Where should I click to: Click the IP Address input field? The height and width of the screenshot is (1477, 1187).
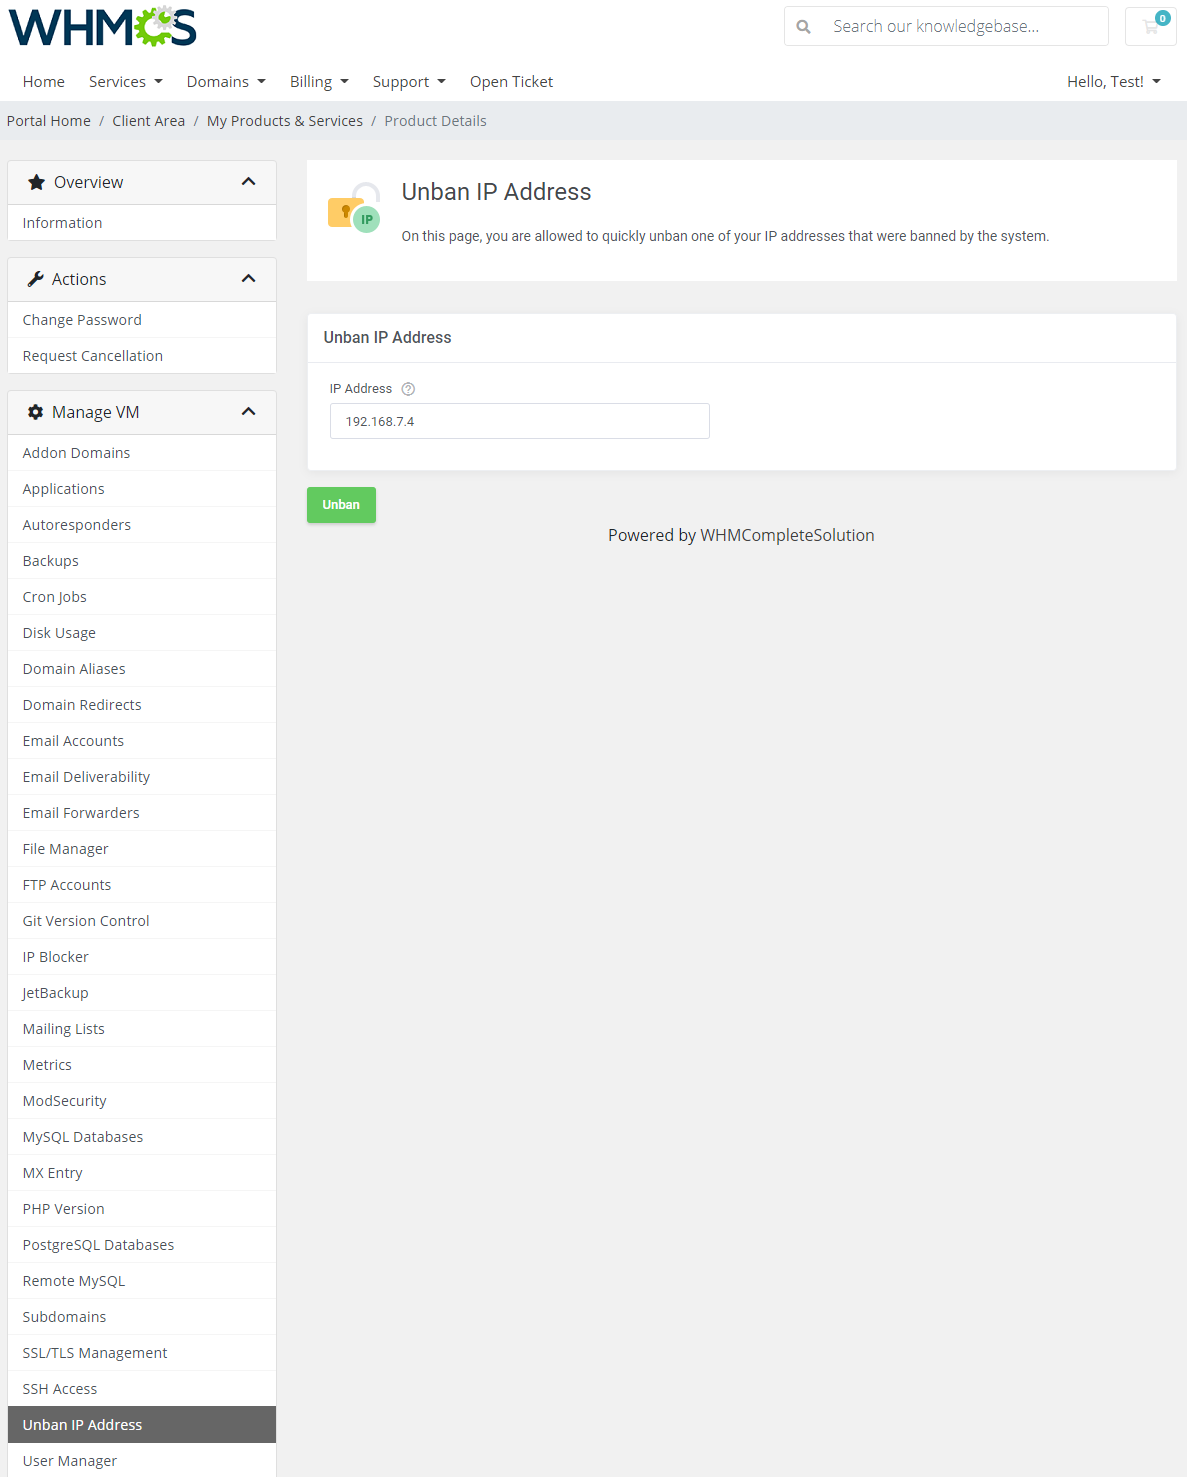[x=519, y=421]
